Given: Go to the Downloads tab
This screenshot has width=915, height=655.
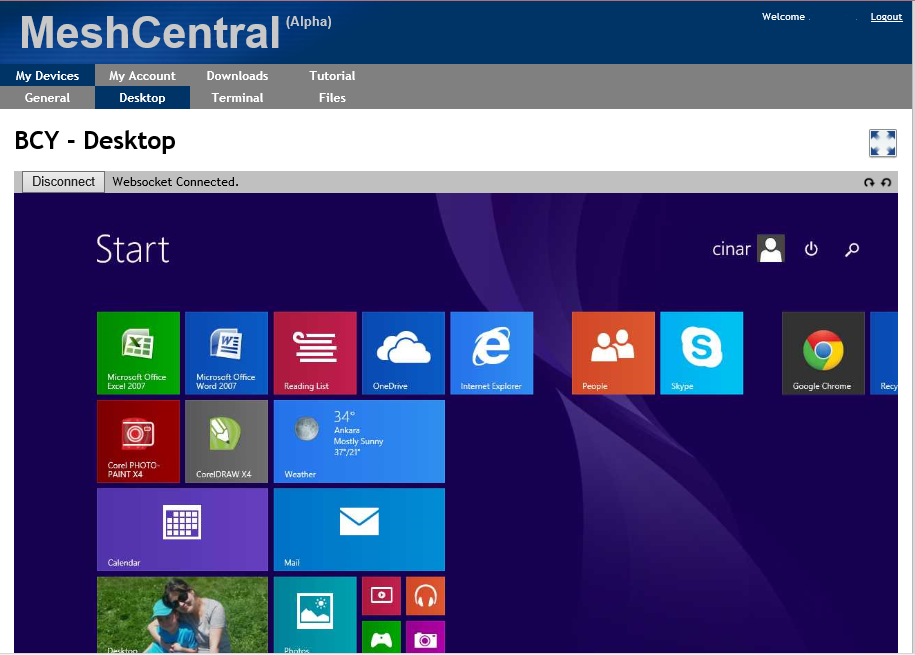Looking at the screenshot, I should [x=238, y=75].
